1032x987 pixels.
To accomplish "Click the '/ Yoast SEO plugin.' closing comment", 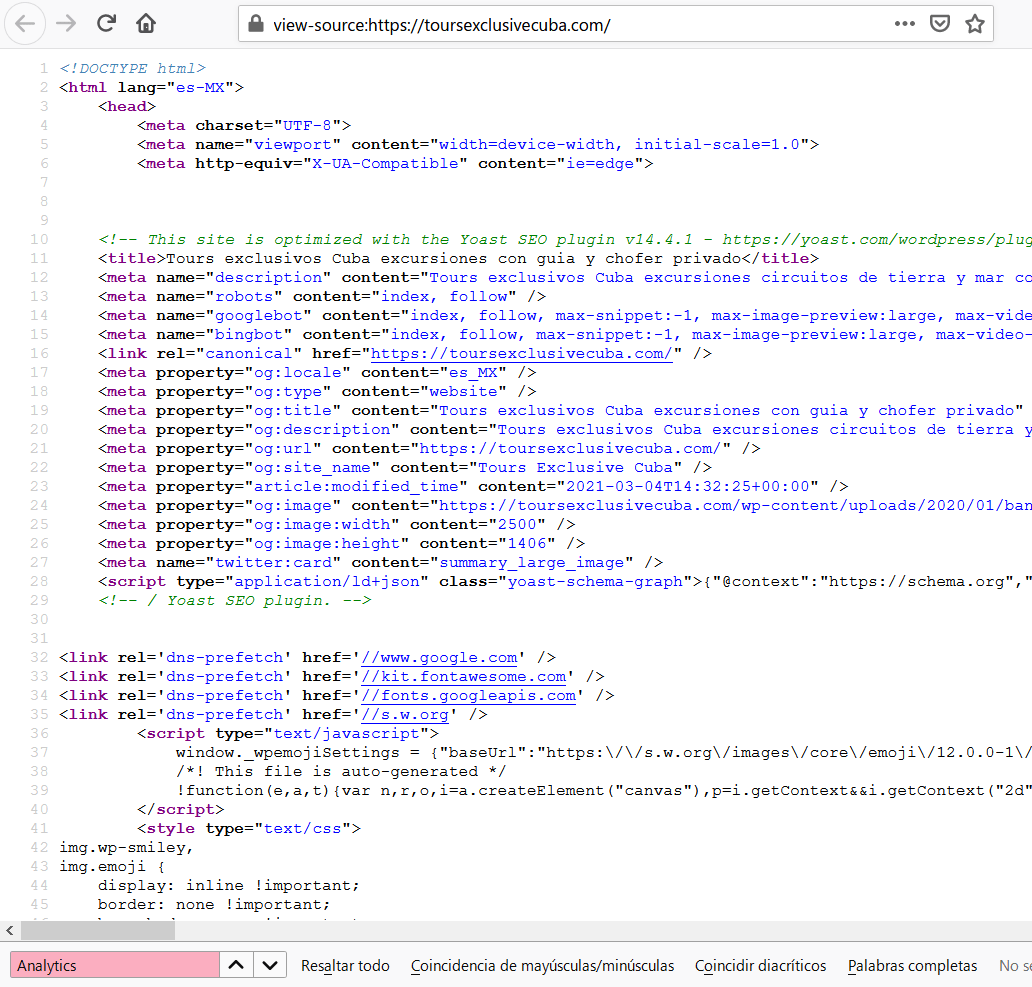I will (x=234, y=601).
